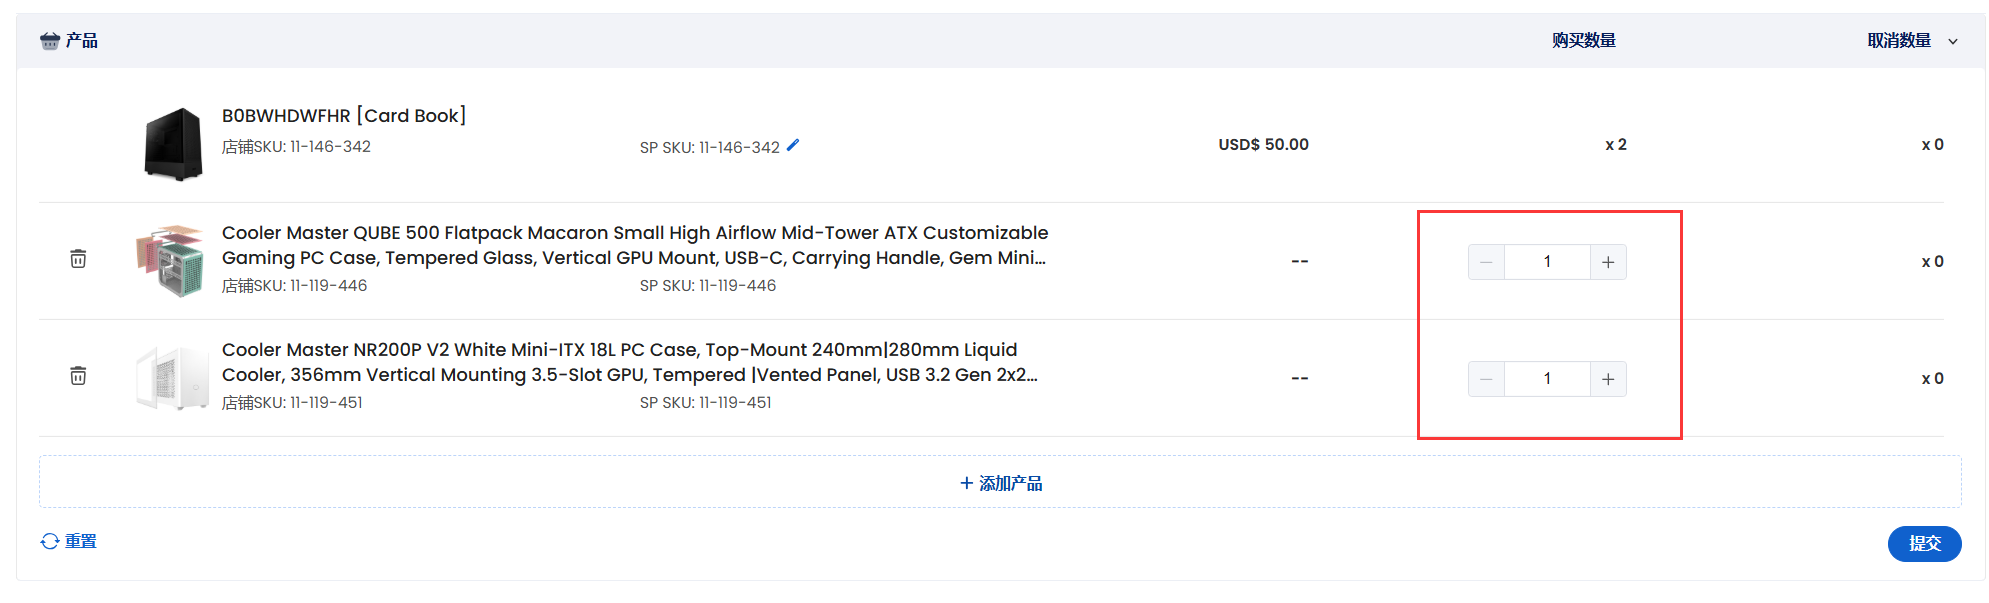Click the 购买数量 column header
The image size is (1989, 603).
1584,41
